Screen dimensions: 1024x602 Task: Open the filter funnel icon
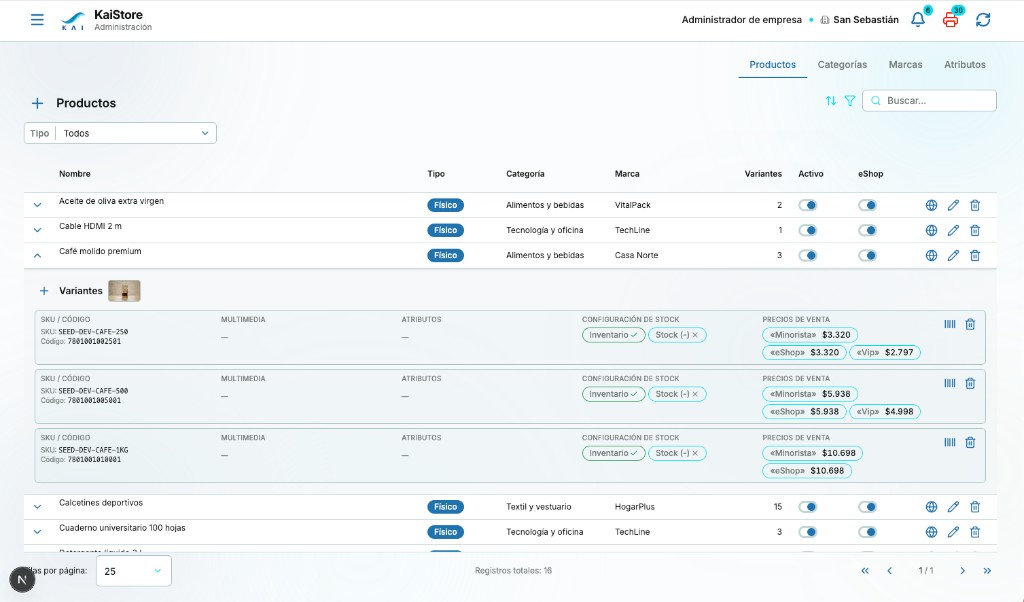[850, 101]
